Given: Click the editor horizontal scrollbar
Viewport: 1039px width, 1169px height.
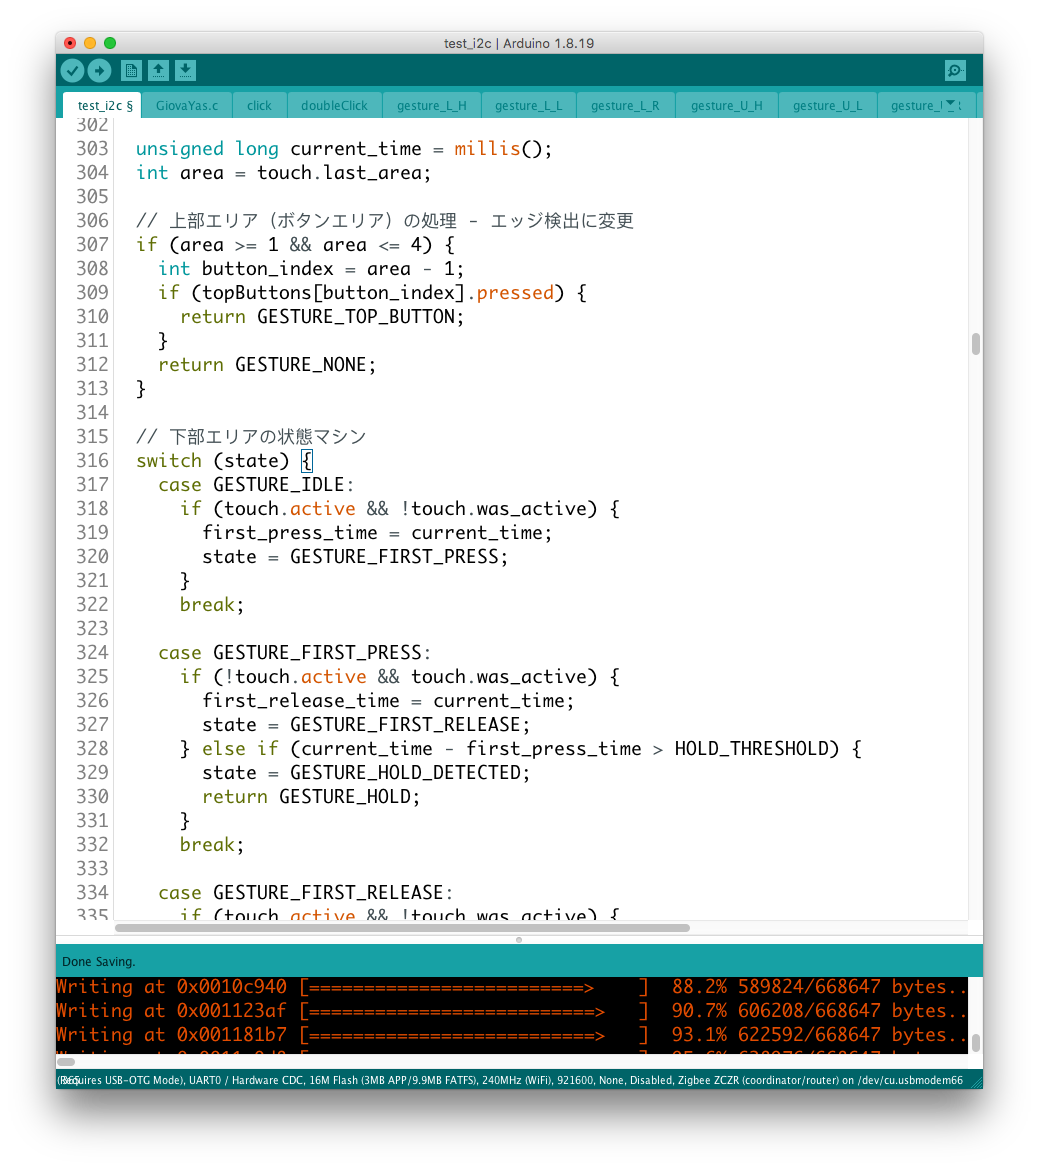Looking at the screenshot, I should pyautogui.click(x=402, y=928).
